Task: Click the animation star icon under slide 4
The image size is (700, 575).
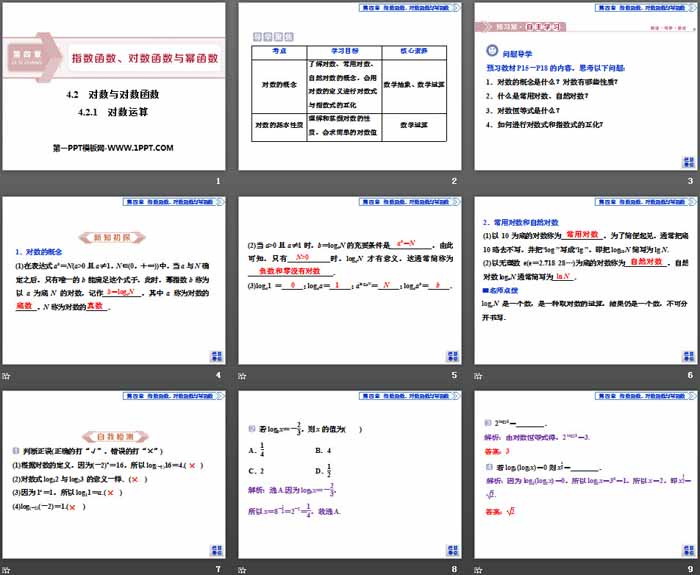Action: point(6,375)
